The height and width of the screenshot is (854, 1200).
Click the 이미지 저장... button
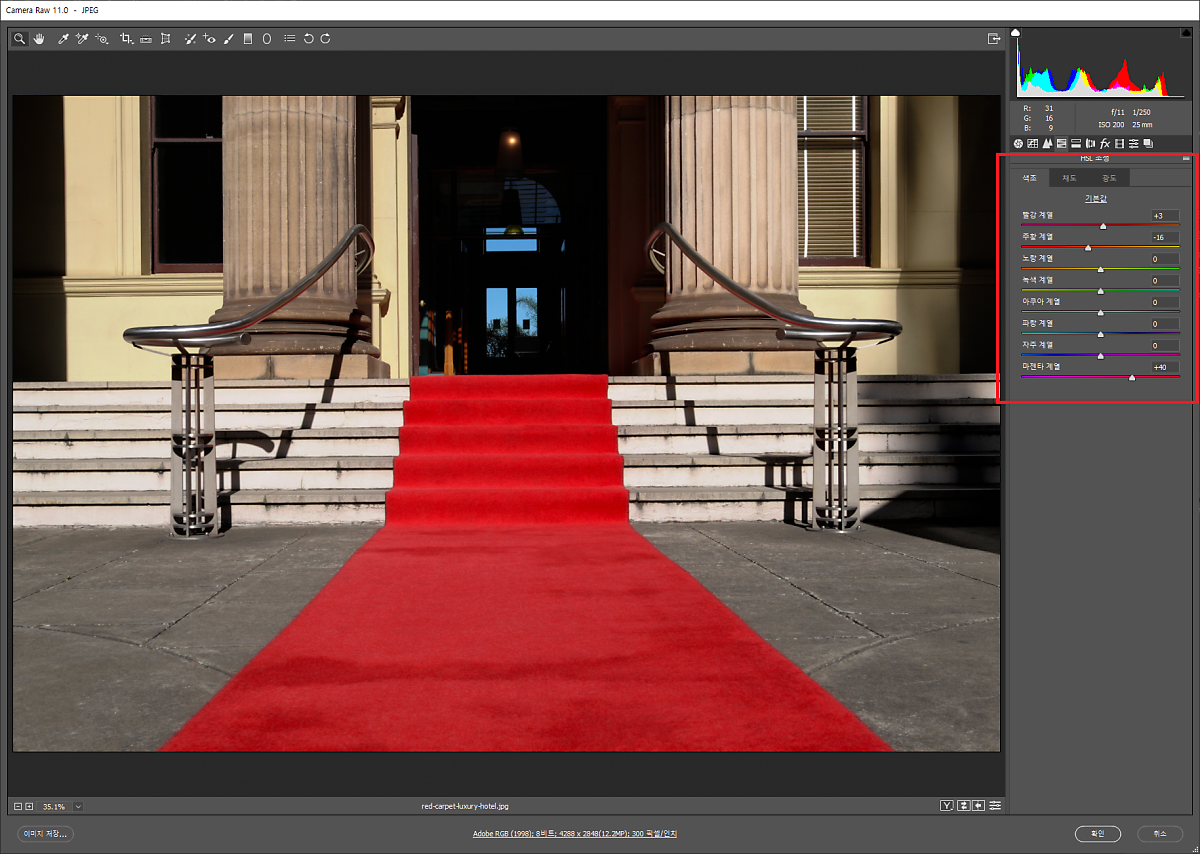click(x=46, y=833)
